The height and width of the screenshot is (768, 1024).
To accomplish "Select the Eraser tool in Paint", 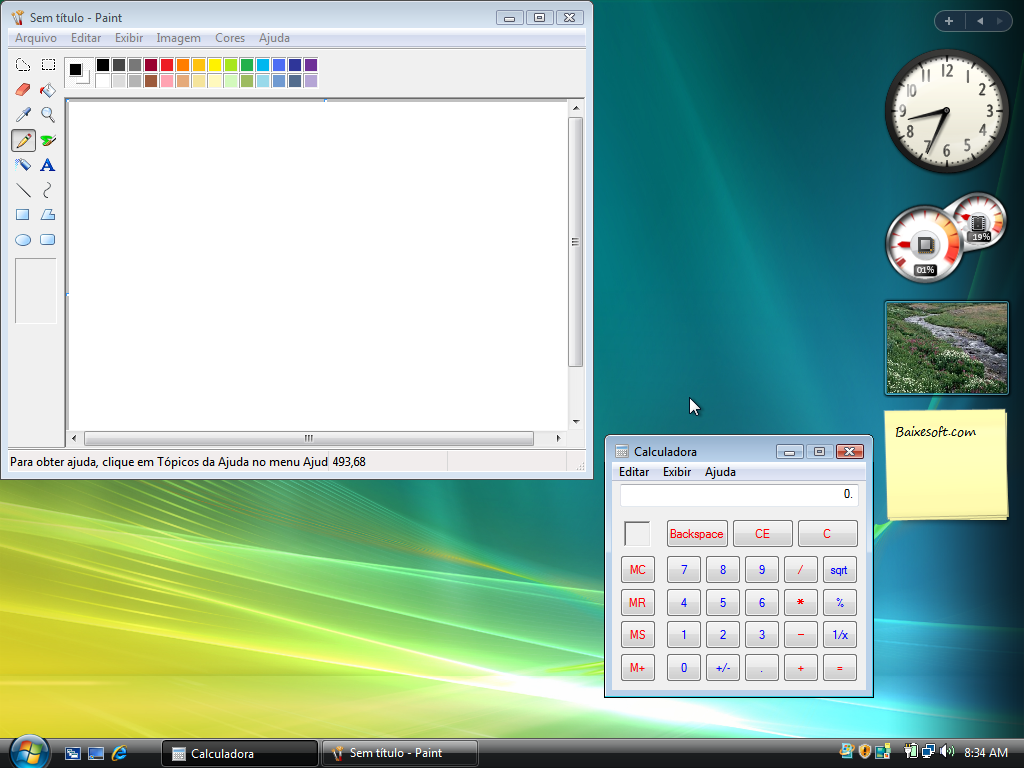I will coord(23,90).
